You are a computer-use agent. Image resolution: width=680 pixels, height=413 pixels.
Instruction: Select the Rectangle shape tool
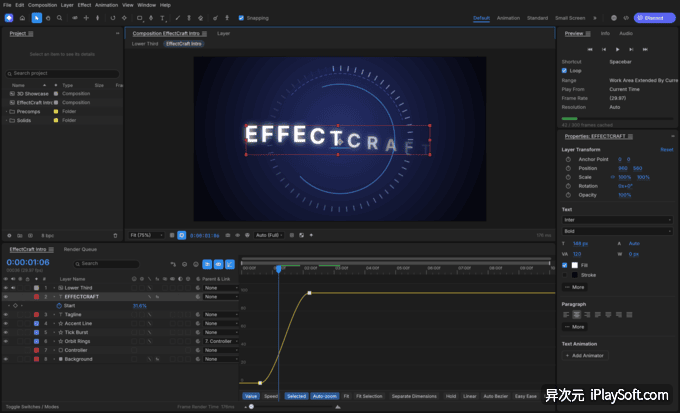click(x=140, y=18)
